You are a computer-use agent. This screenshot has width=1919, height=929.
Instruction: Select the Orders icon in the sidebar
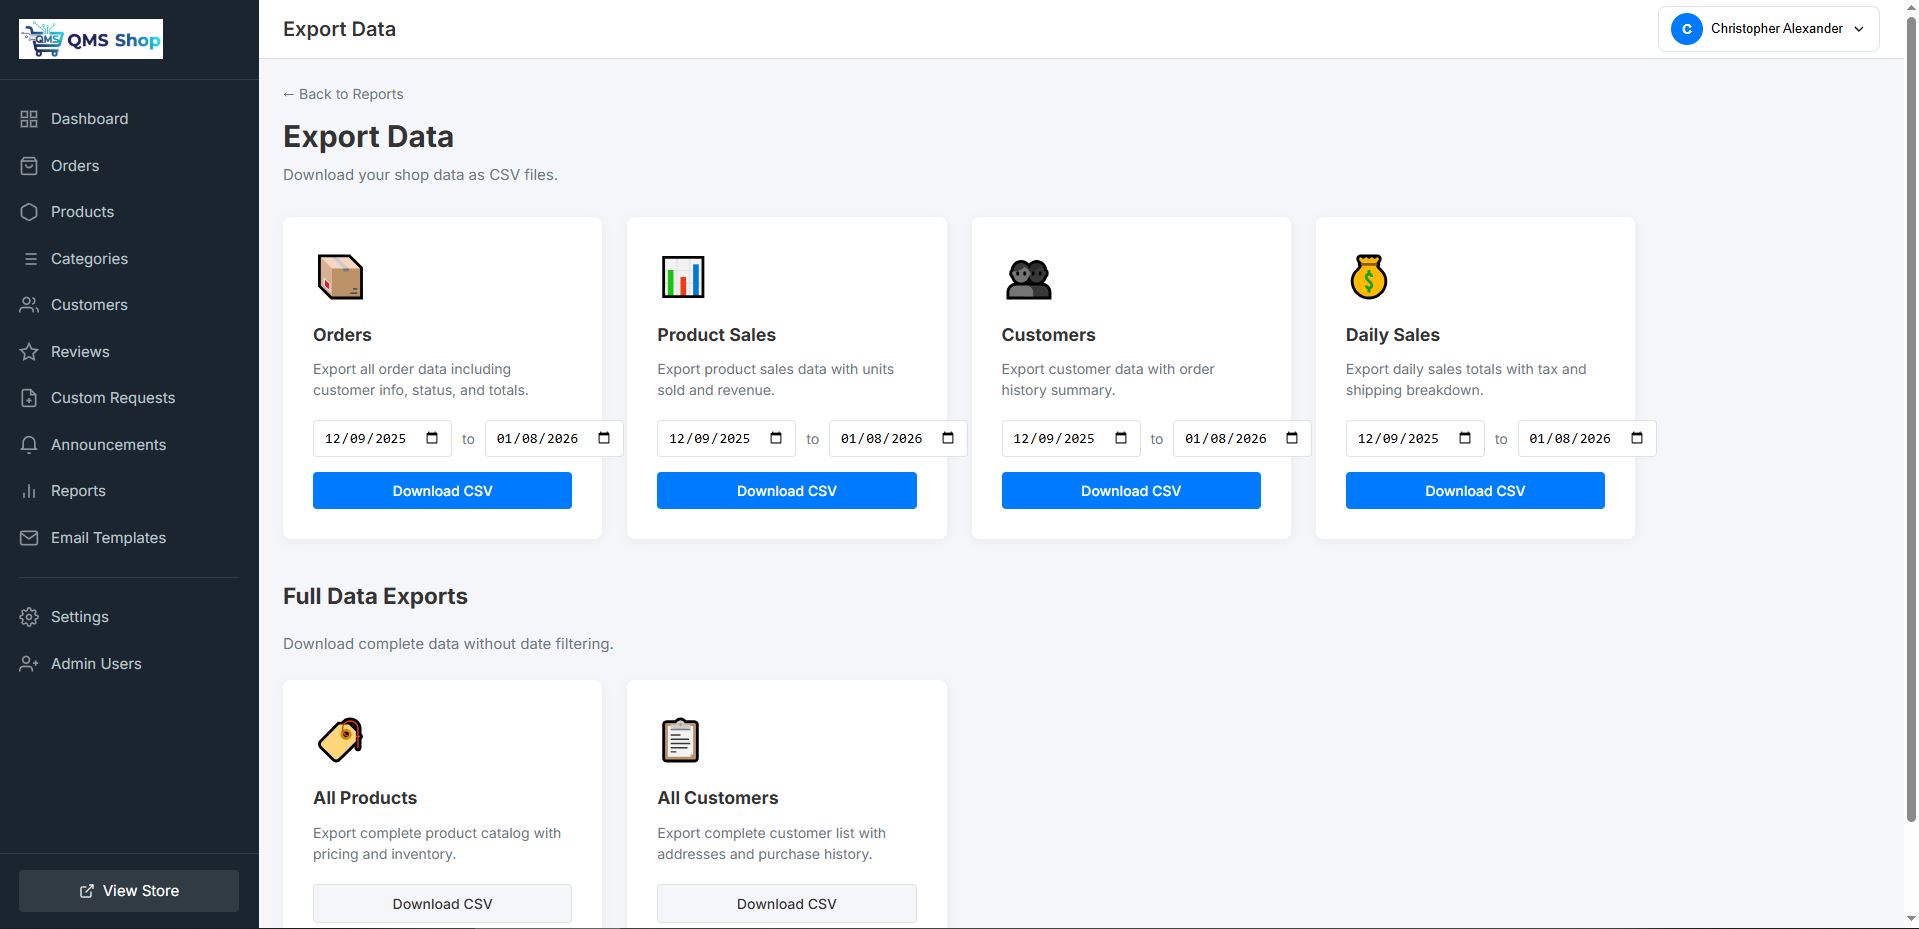29,166
